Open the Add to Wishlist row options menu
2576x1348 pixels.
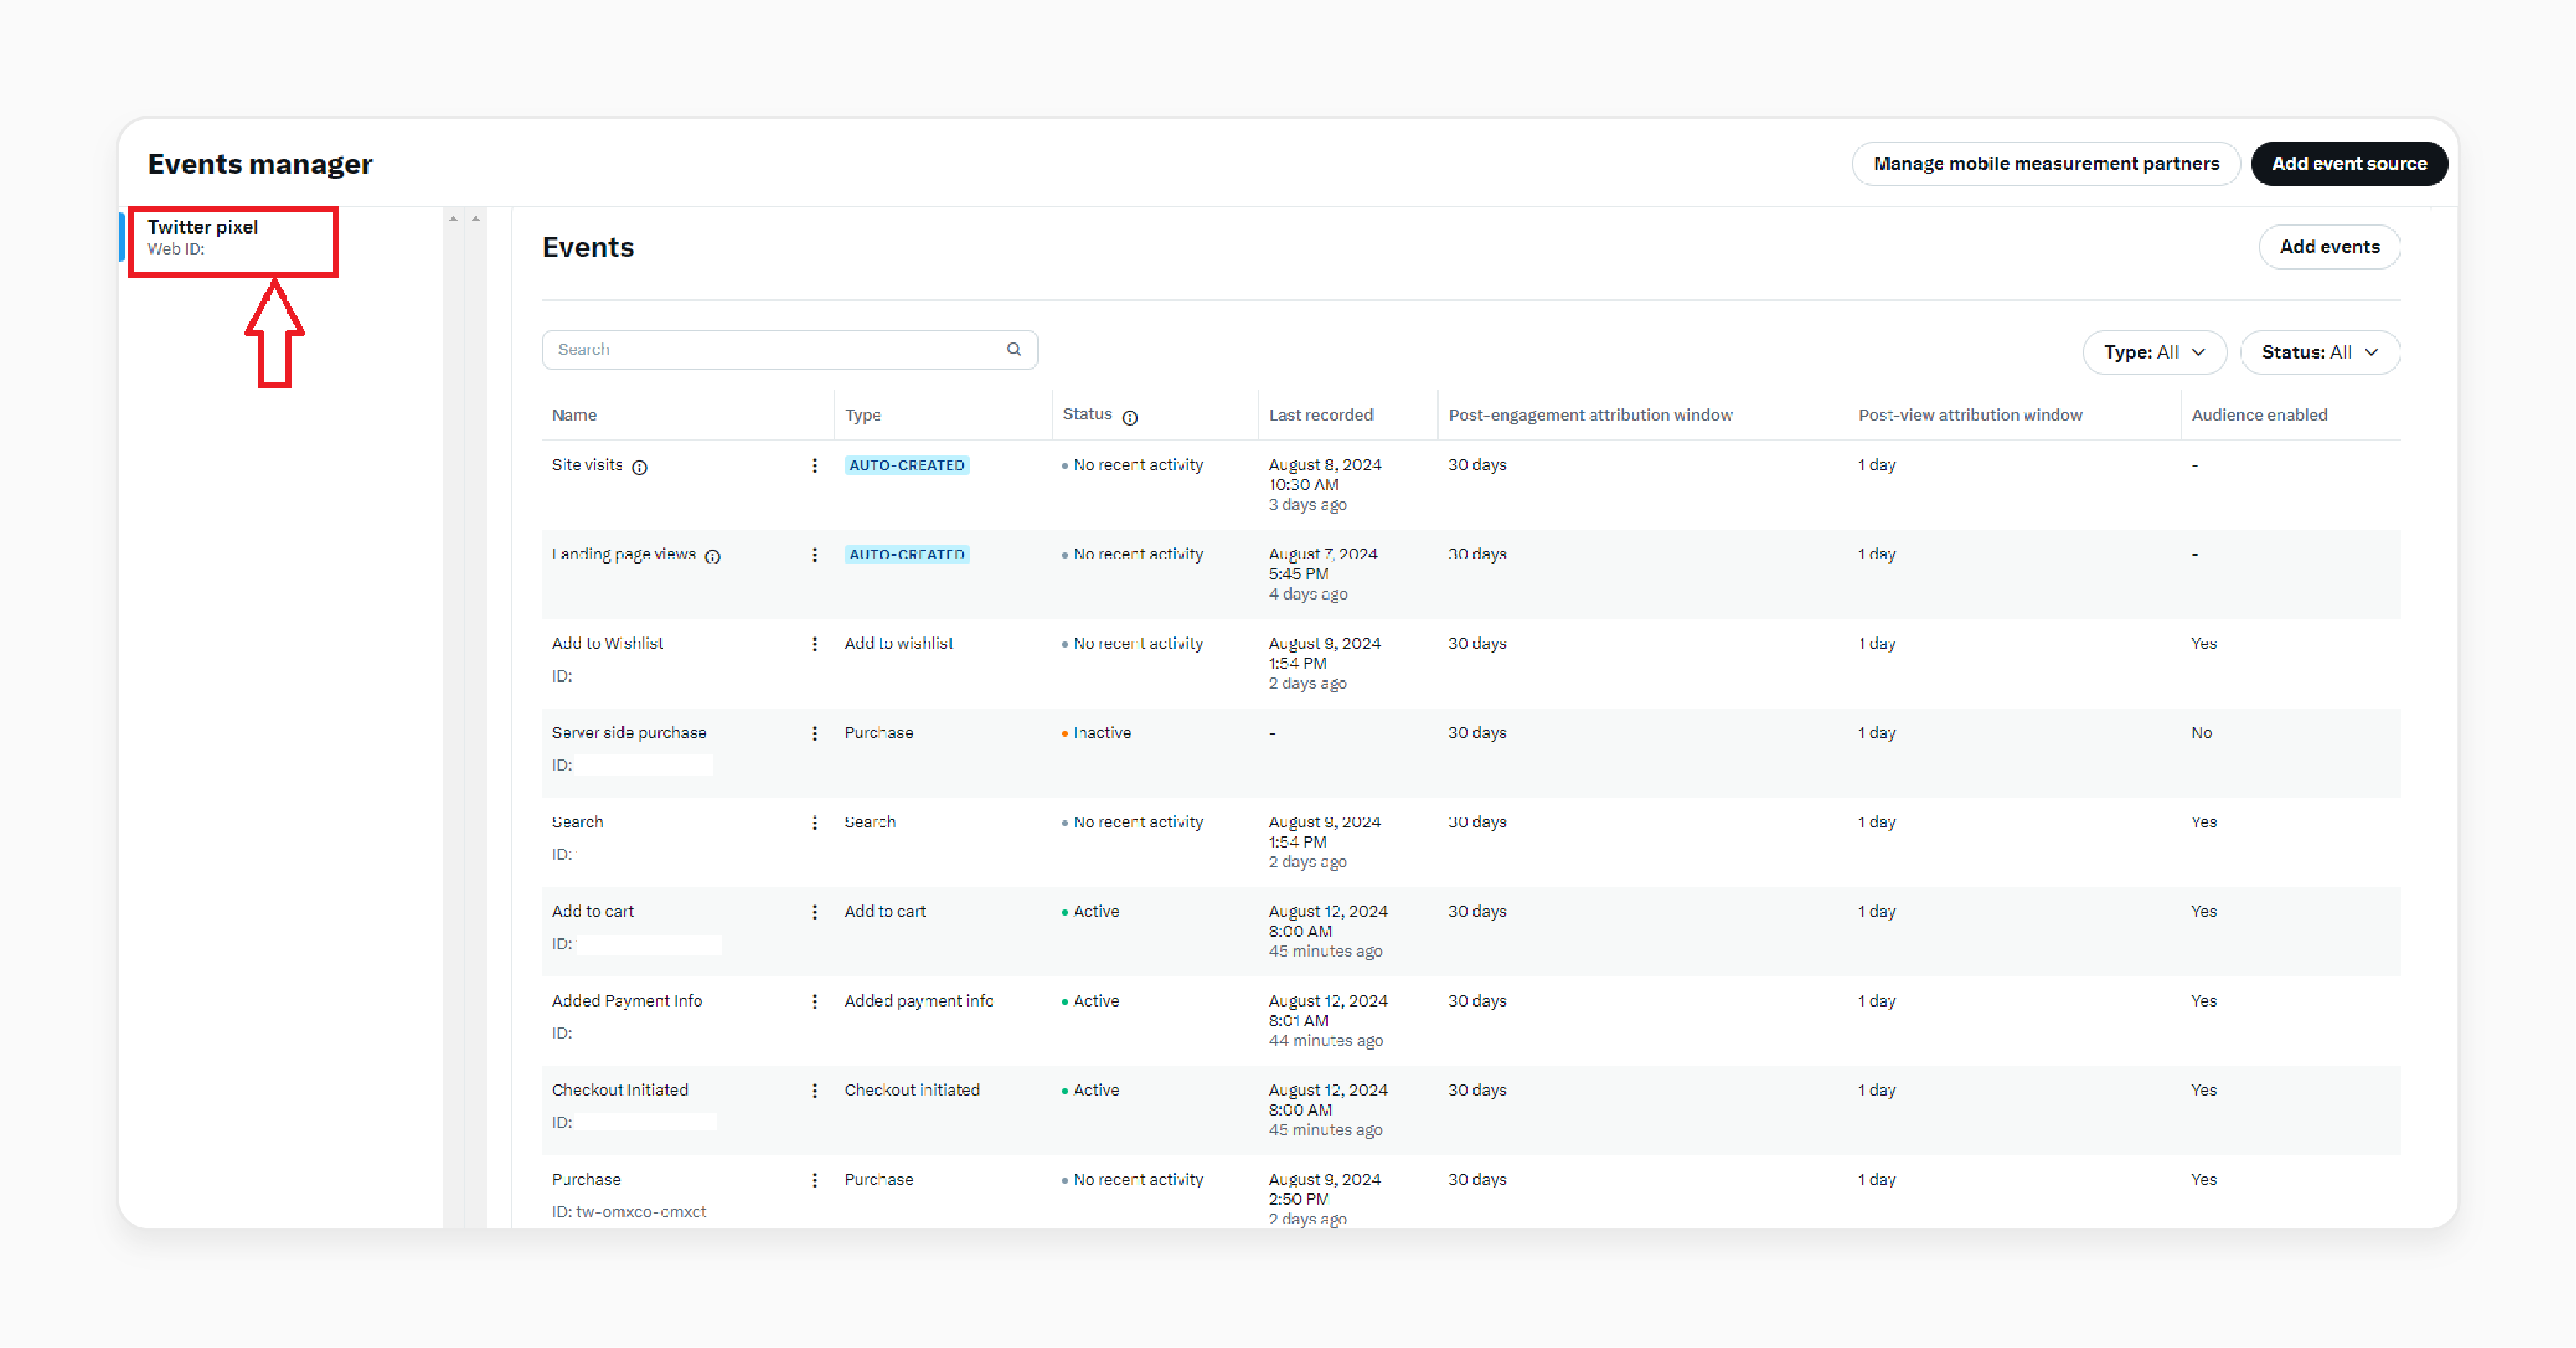pos(815,644)
